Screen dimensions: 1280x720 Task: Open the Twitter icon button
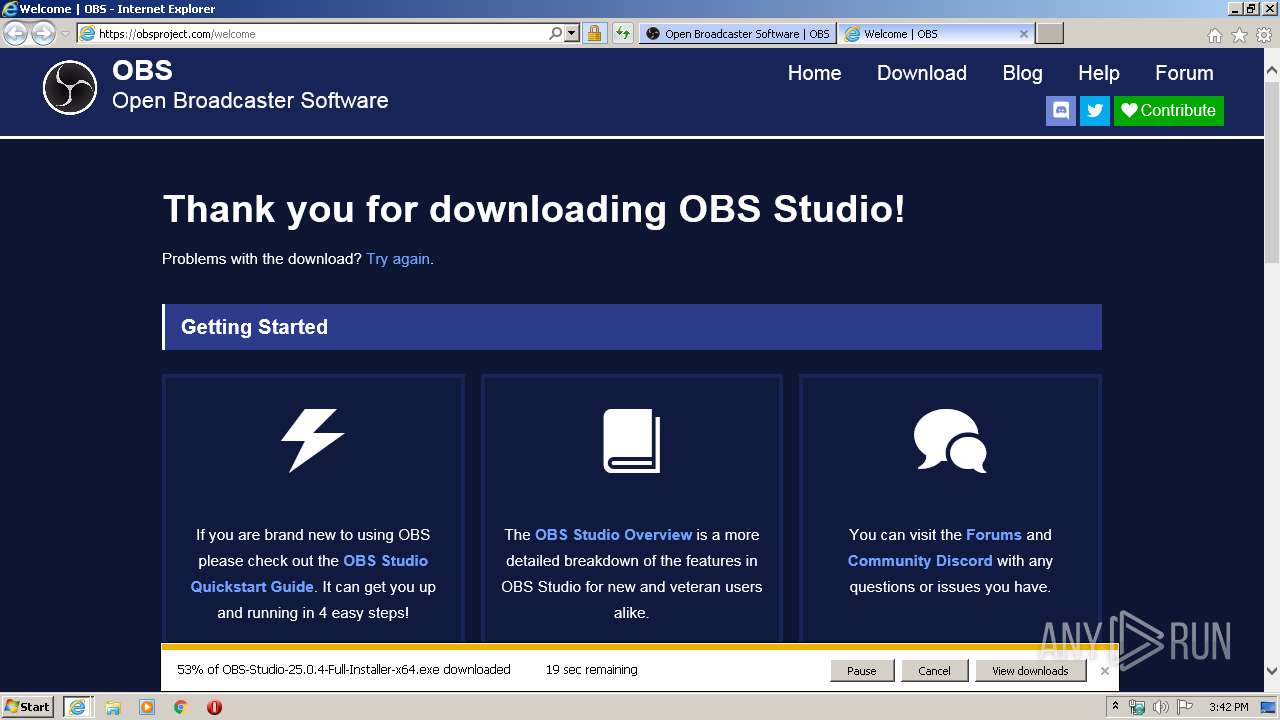coord(1095,110)
